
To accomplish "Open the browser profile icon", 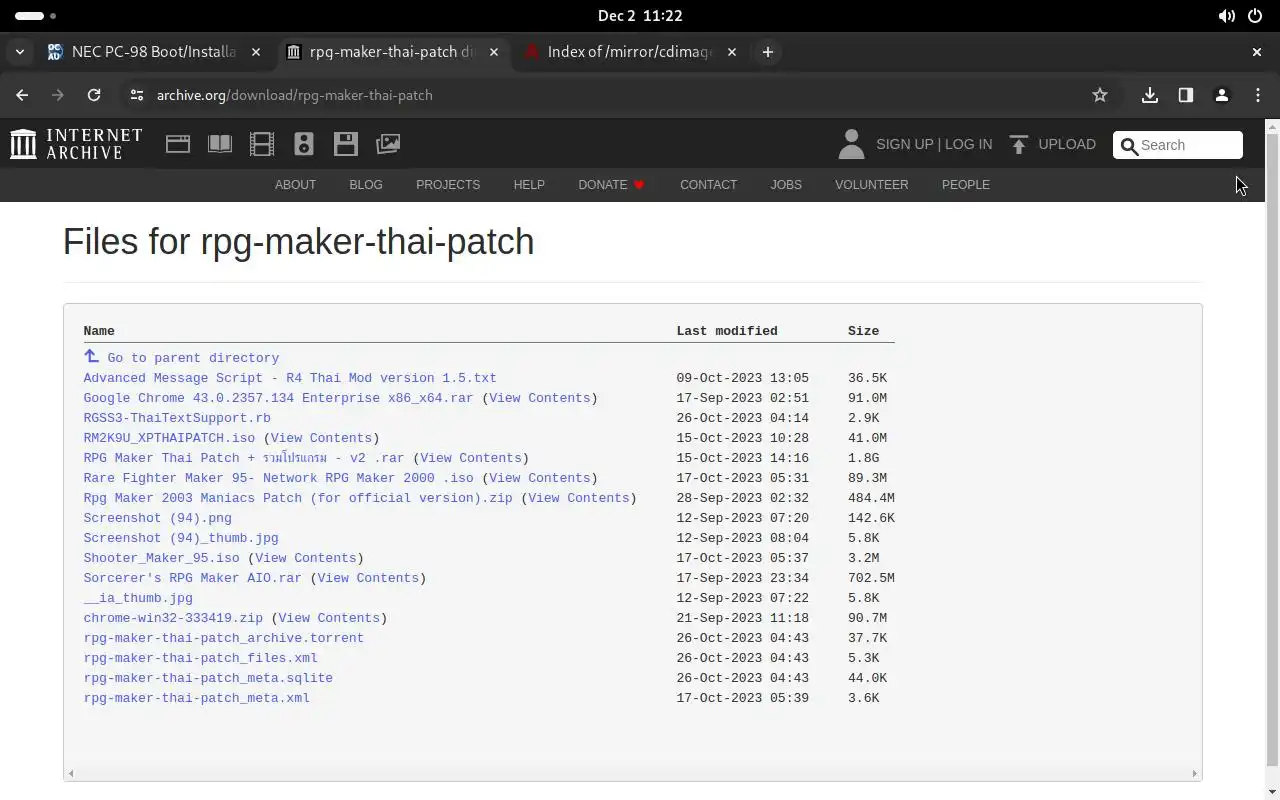I will [1222, 95].
